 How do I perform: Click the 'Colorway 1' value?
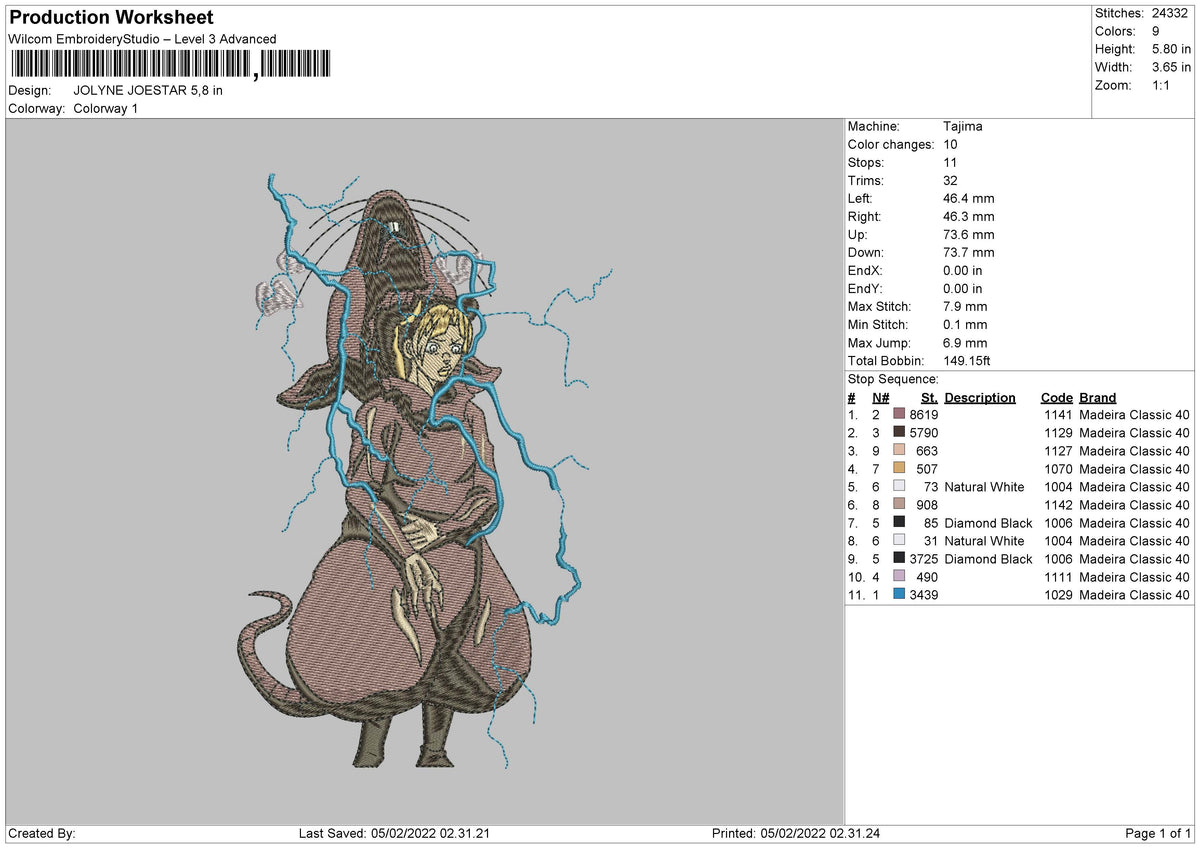point(106,108)
